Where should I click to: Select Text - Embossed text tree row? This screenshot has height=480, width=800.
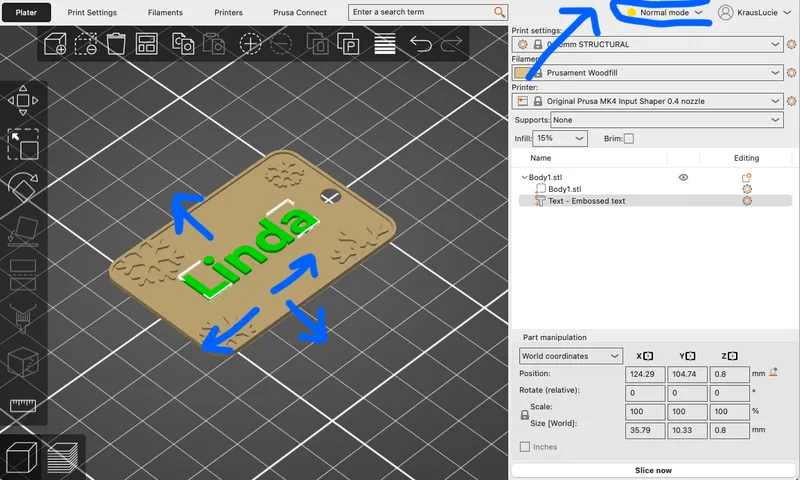pos(655,201)
